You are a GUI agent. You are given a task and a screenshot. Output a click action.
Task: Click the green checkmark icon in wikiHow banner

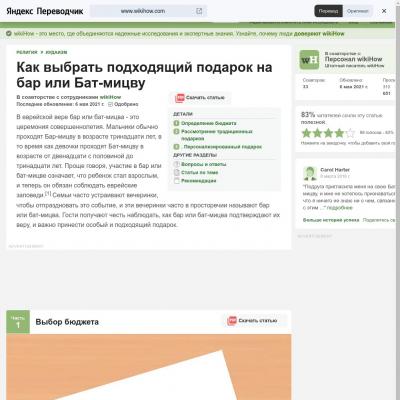tap(9, 34)
